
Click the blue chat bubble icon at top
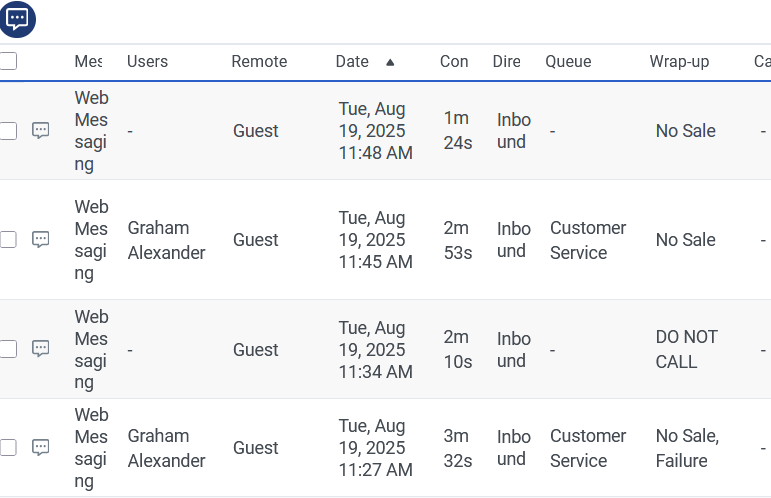pyautogui.click(x=19, y=19)
